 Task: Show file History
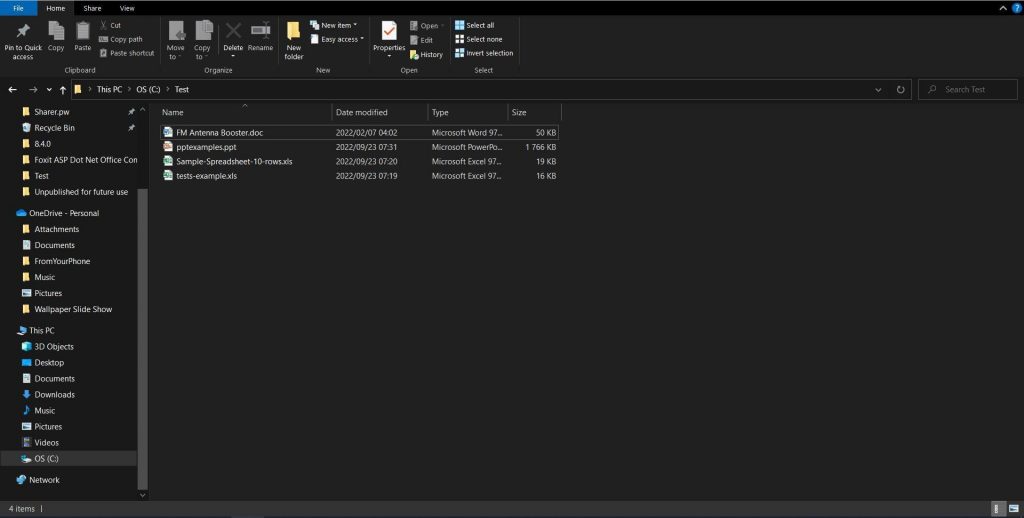(426, 55)
